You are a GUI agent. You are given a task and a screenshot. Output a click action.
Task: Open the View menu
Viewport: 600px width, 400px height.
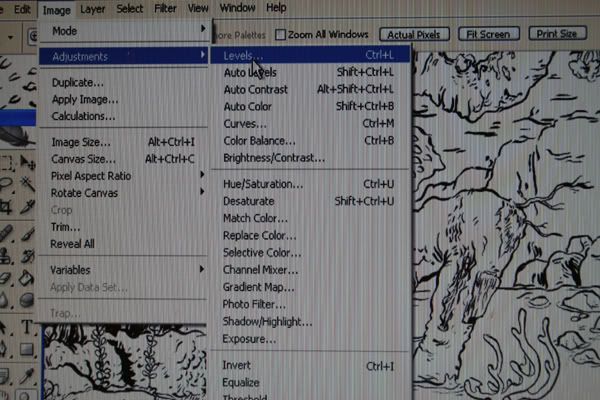198,8
